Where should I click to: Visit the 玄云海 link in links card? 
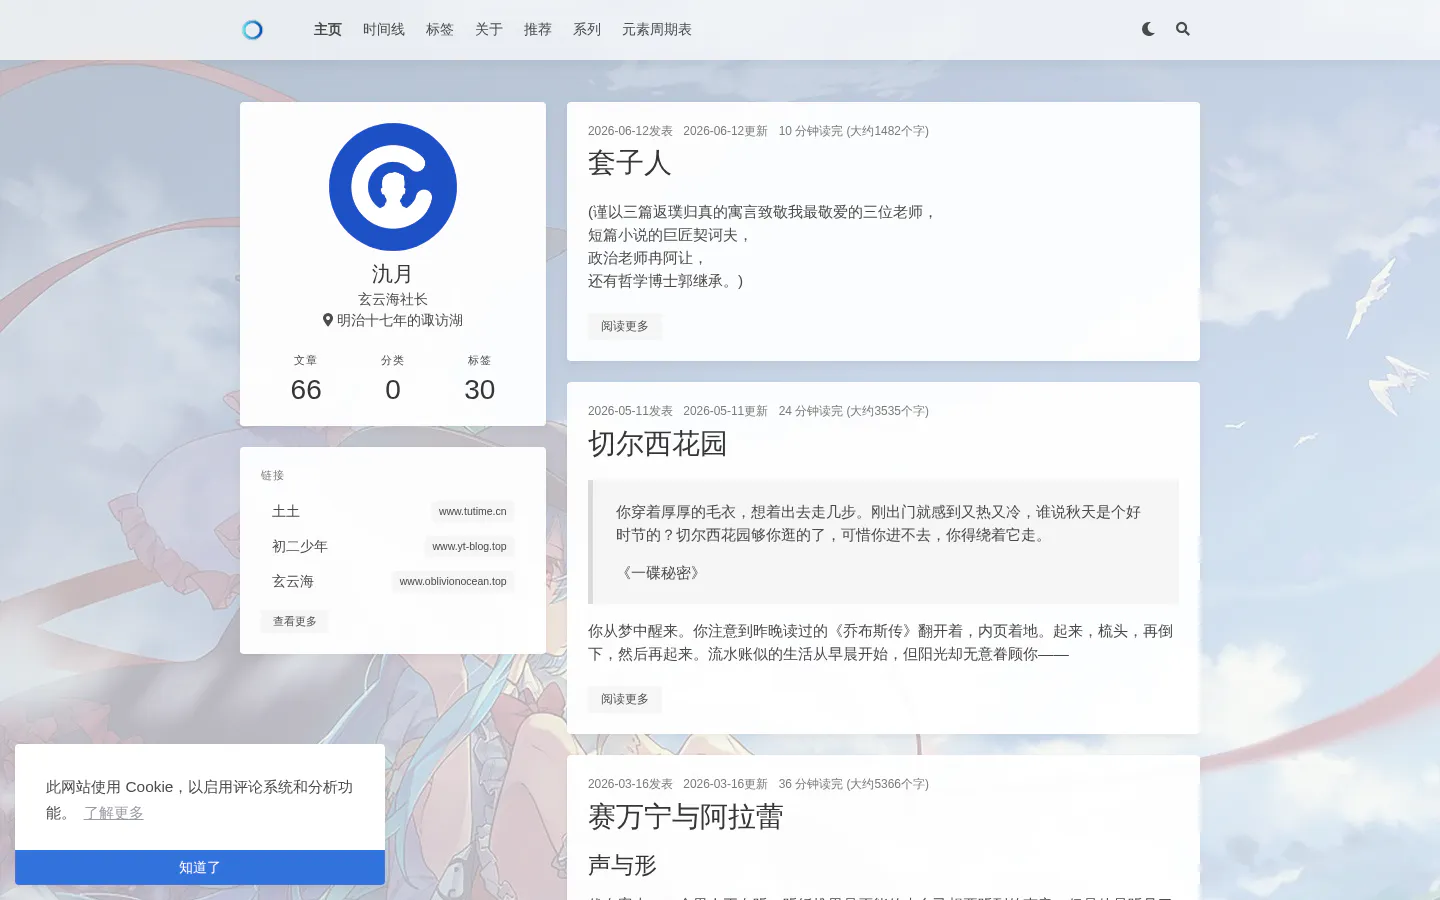pos(293,581)
